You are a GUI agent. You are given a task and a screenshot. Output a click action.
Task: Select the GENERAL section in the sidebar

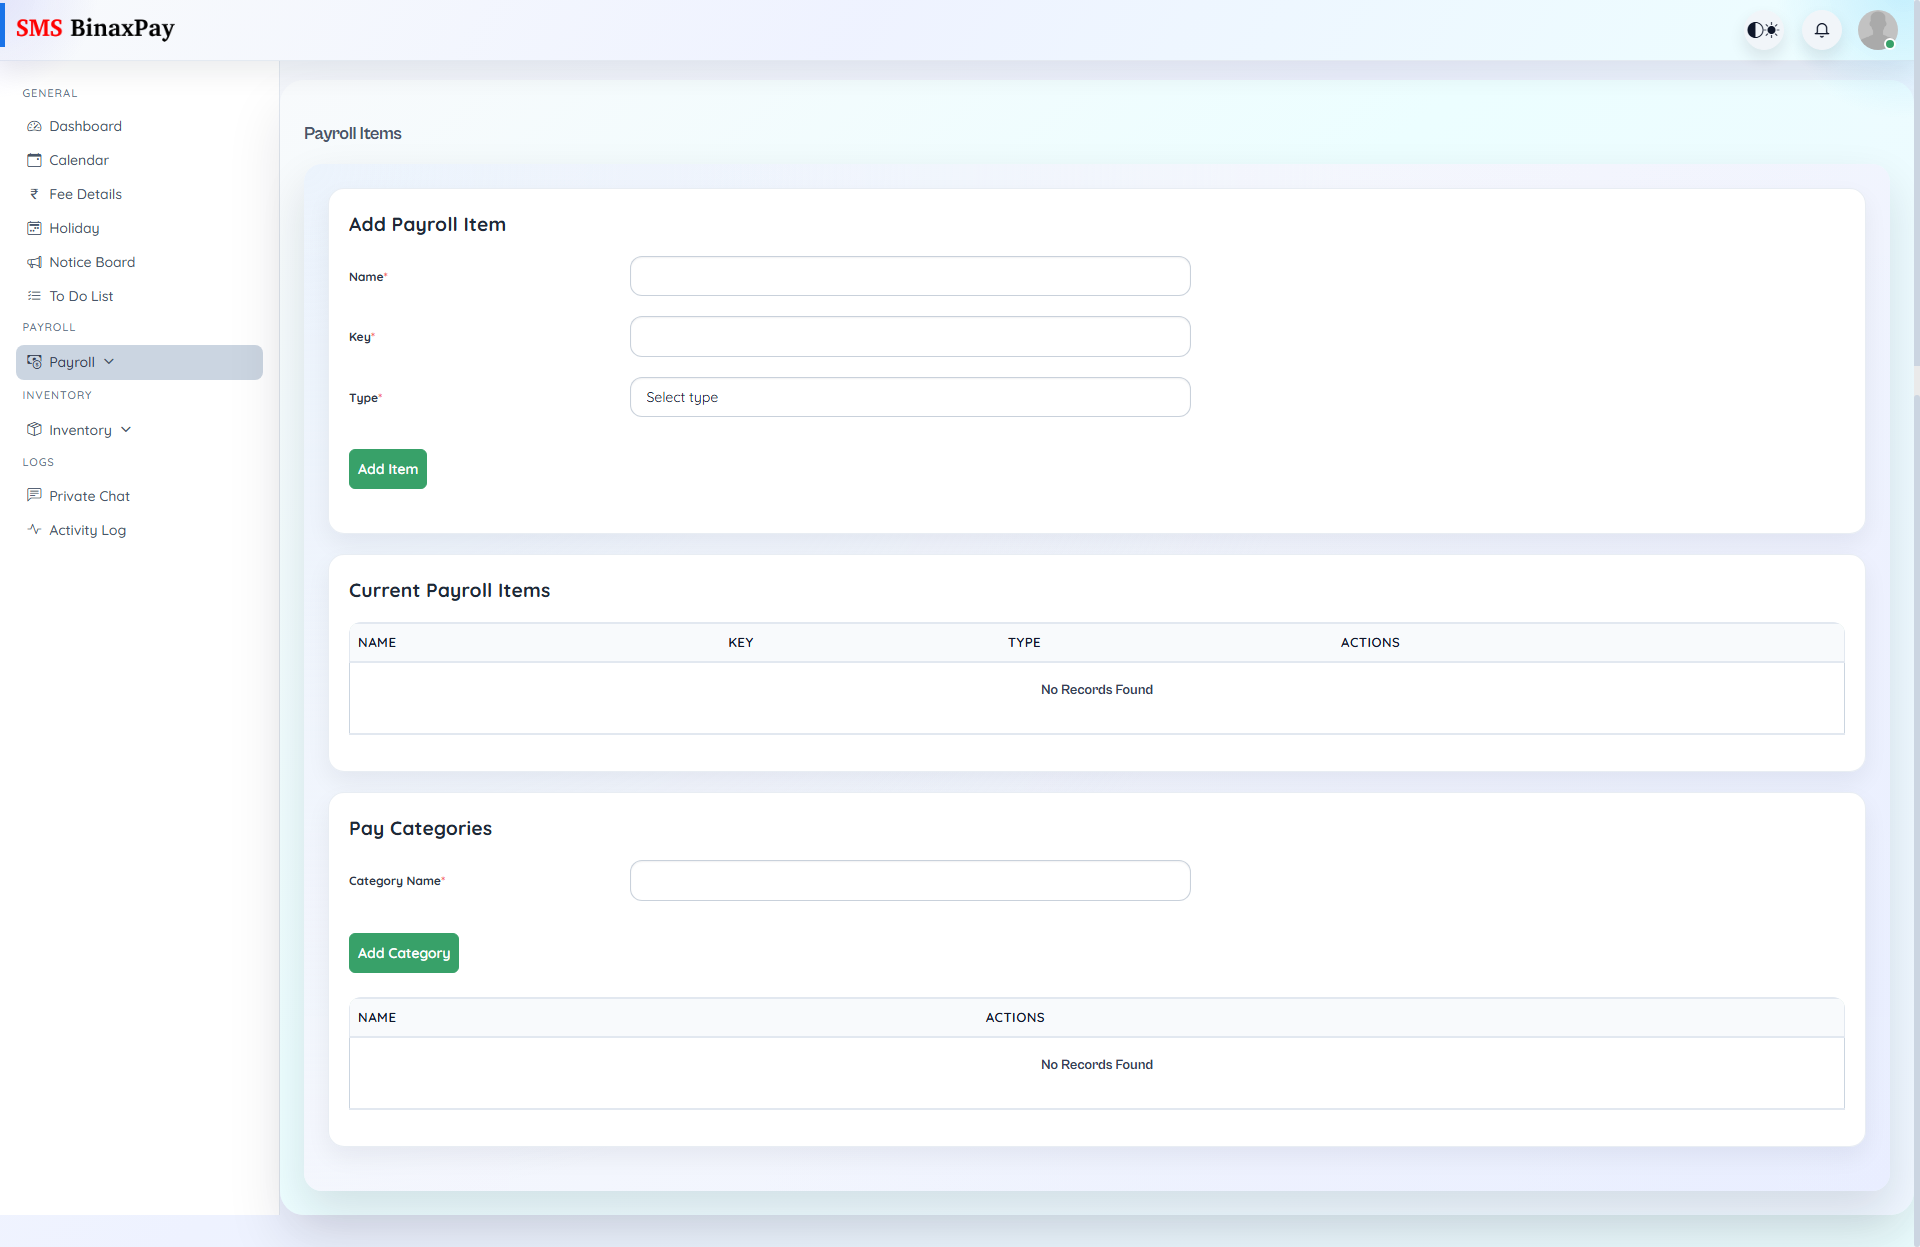tap(50, 93)
